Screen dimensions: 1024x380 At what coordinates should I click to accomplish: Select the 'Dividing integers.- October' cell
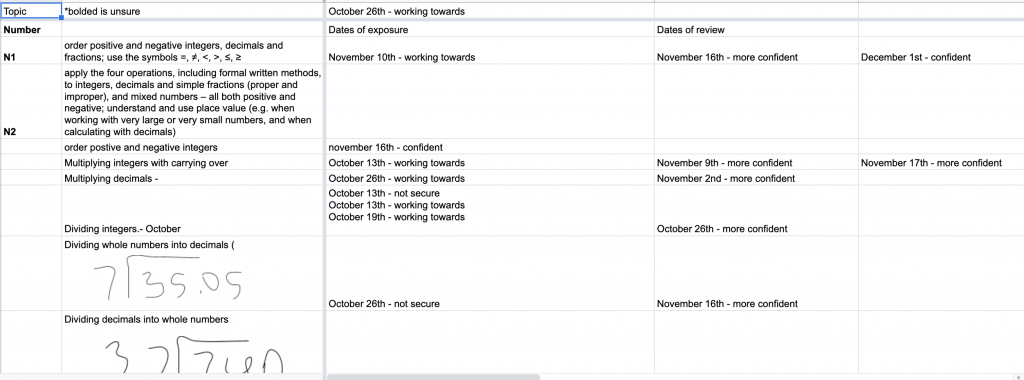coord(193,211)
